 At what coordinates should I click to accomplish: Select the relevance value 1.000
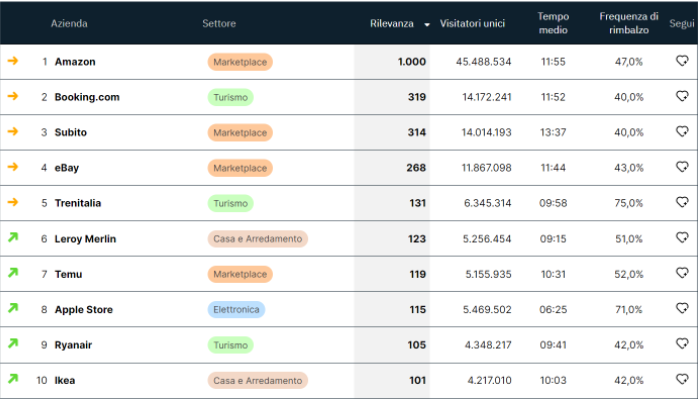tap(412, 62)
